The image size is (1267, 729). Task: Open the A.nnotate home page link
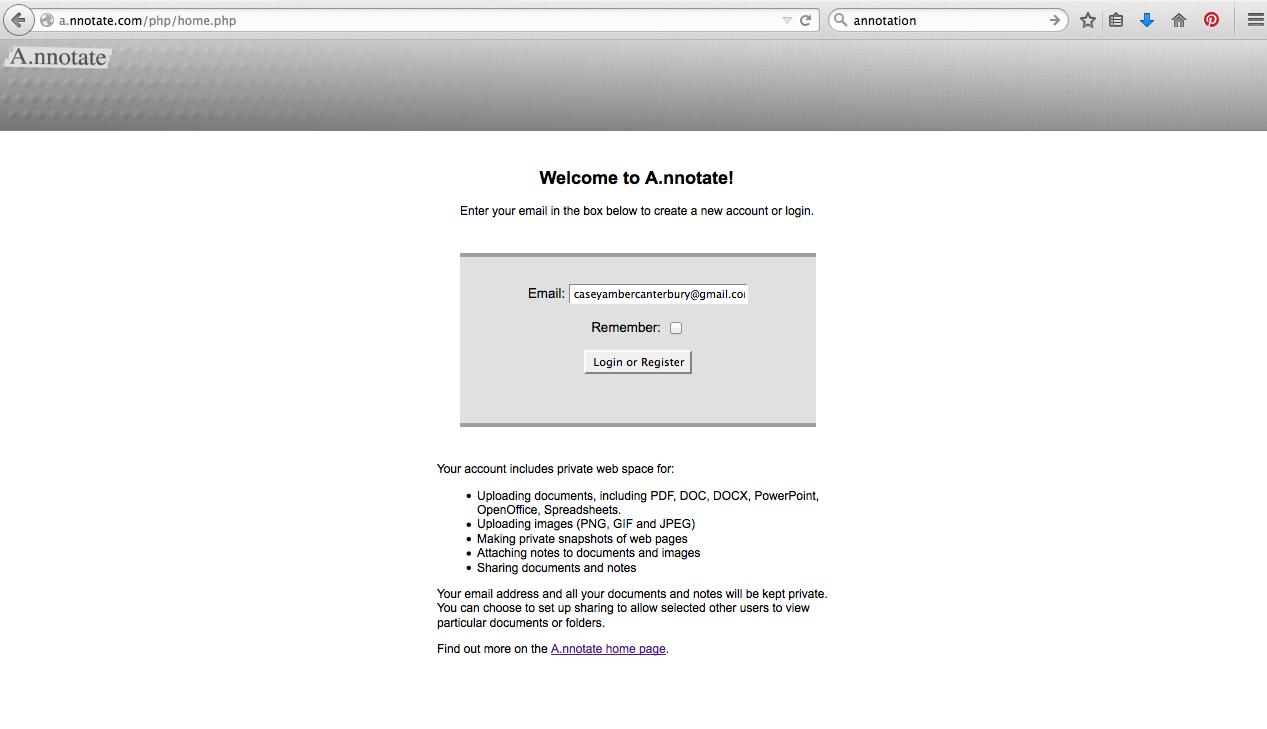(x=608, y=649)
